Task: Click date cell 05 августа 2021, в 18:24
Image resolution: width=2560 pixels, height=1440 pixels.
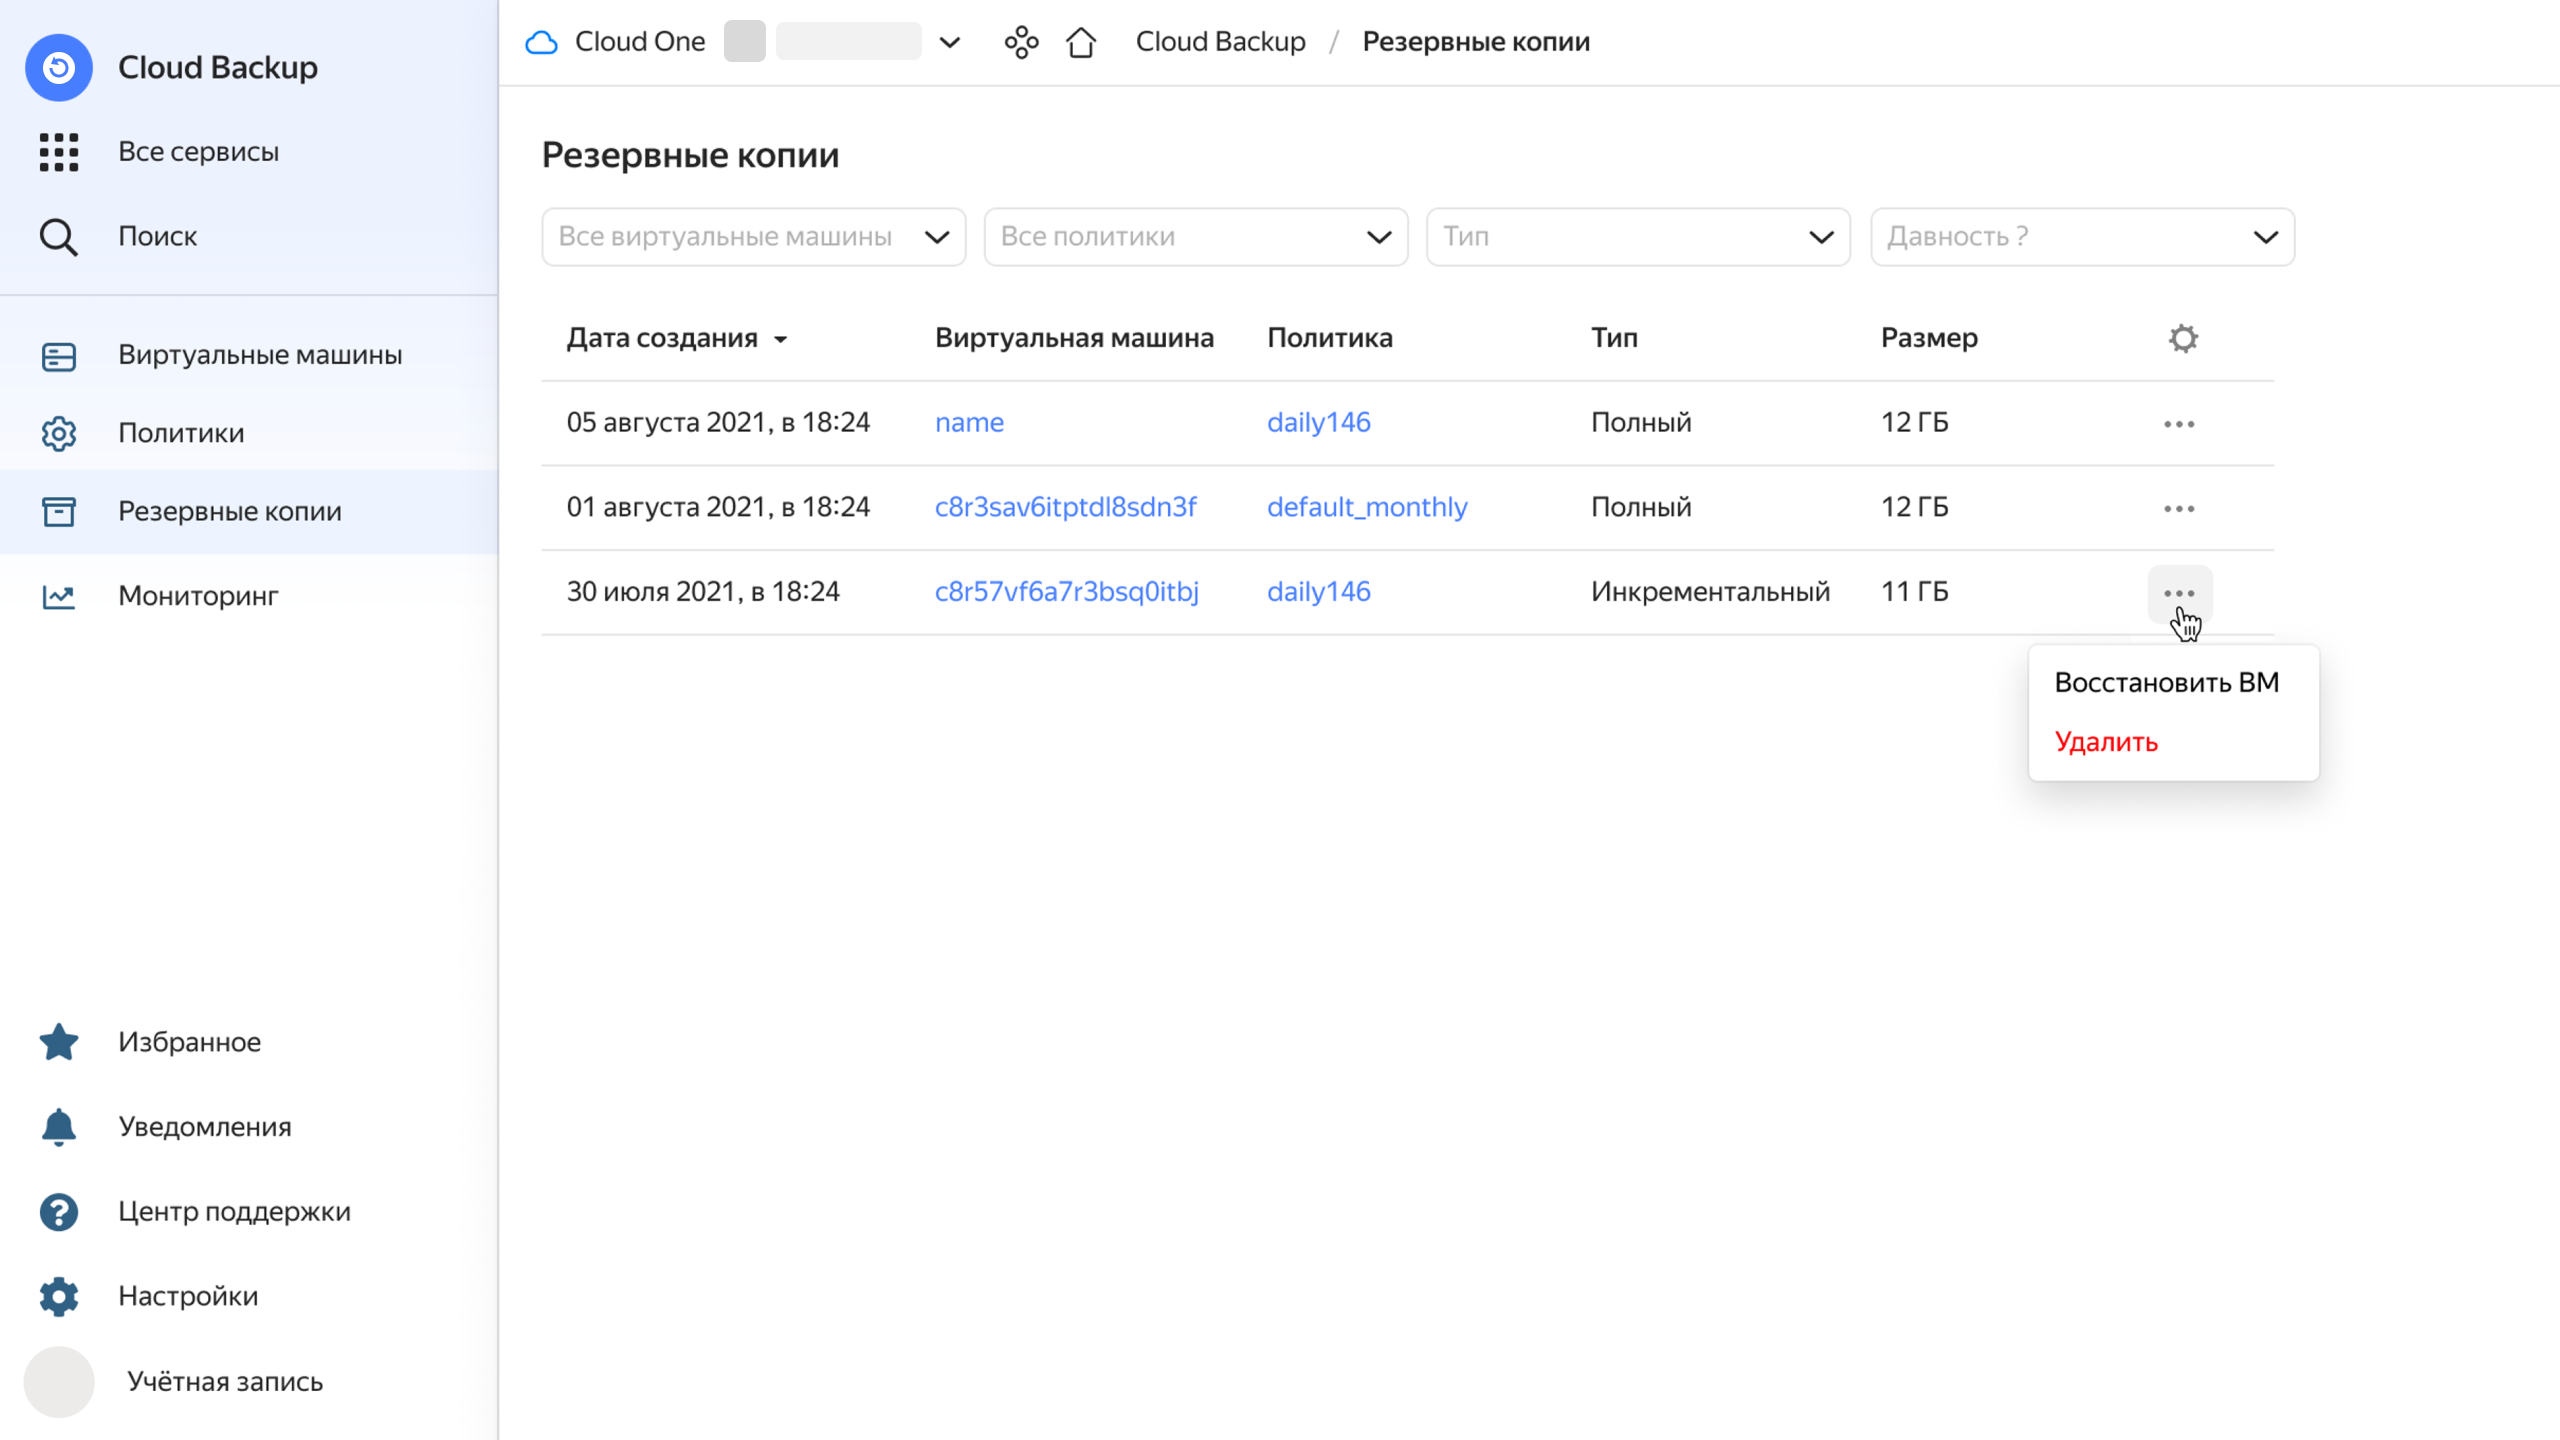Action: pos(718,423)
